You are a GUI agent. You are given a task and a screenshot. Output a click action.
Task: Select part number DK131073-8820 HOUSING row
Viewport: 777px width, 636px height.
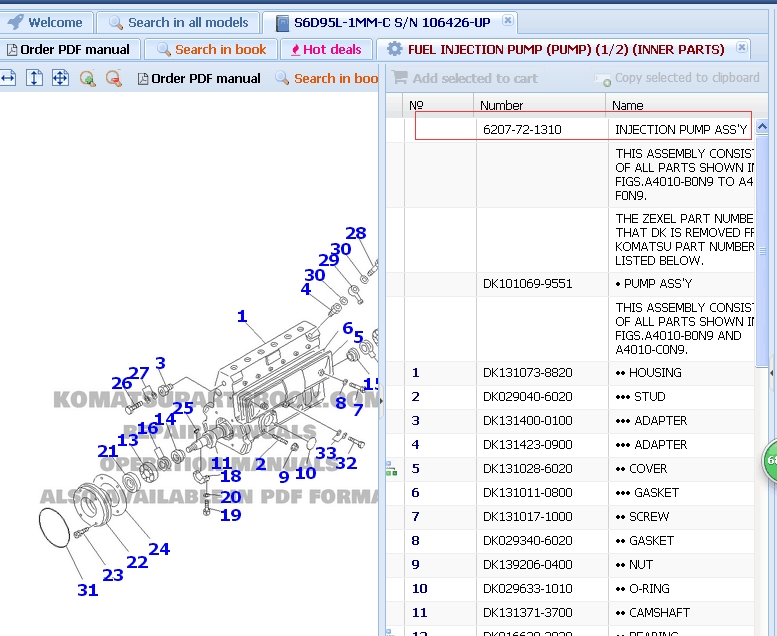(570, 373)
